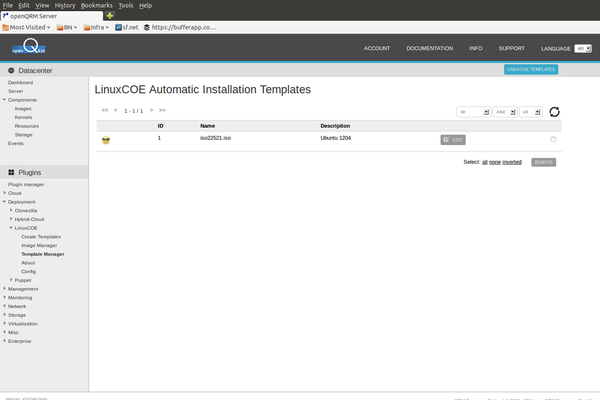This screenshot has width=600, height=400.
Task: Collapse the LinuxCOE node
Action: [11, 228]
